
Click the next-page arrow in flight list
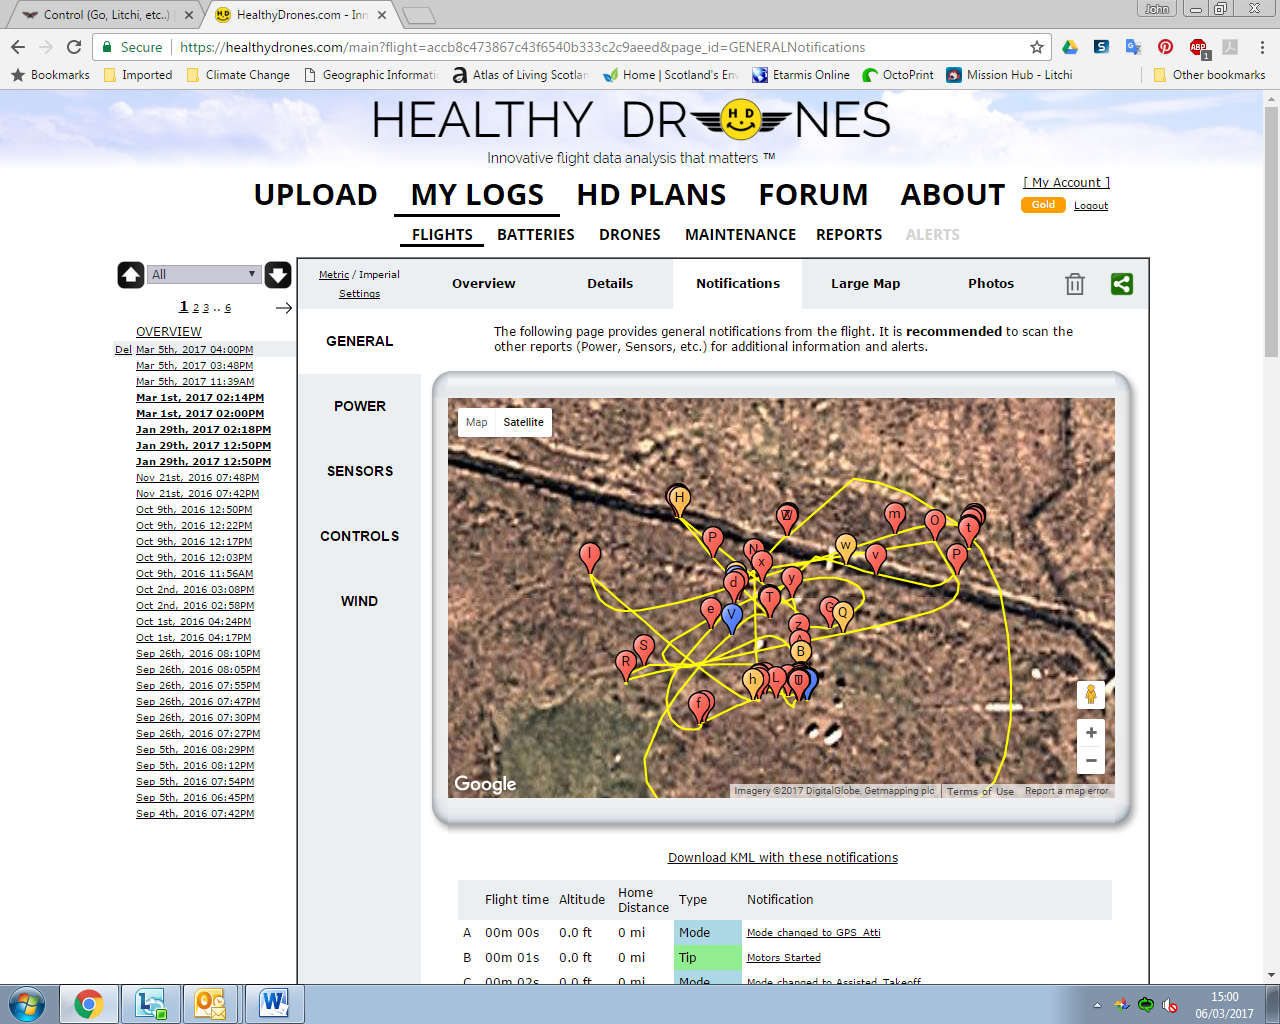coord(284,308)
